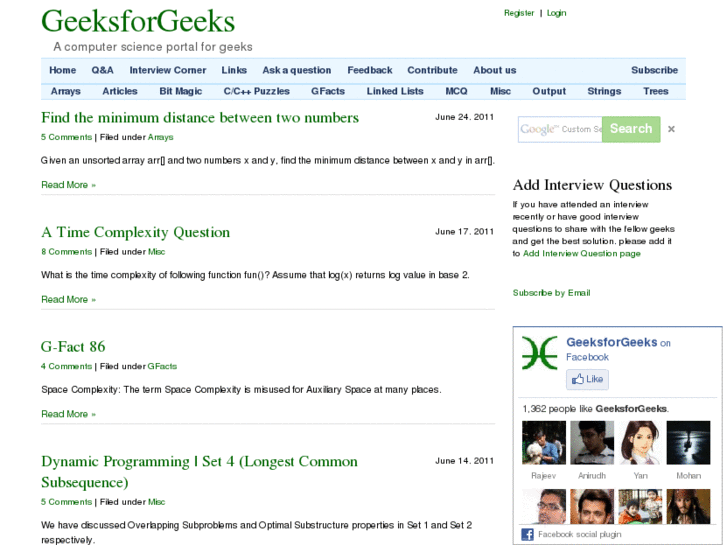
Task: Click Subscribe by Email
Action: (551, 293)
